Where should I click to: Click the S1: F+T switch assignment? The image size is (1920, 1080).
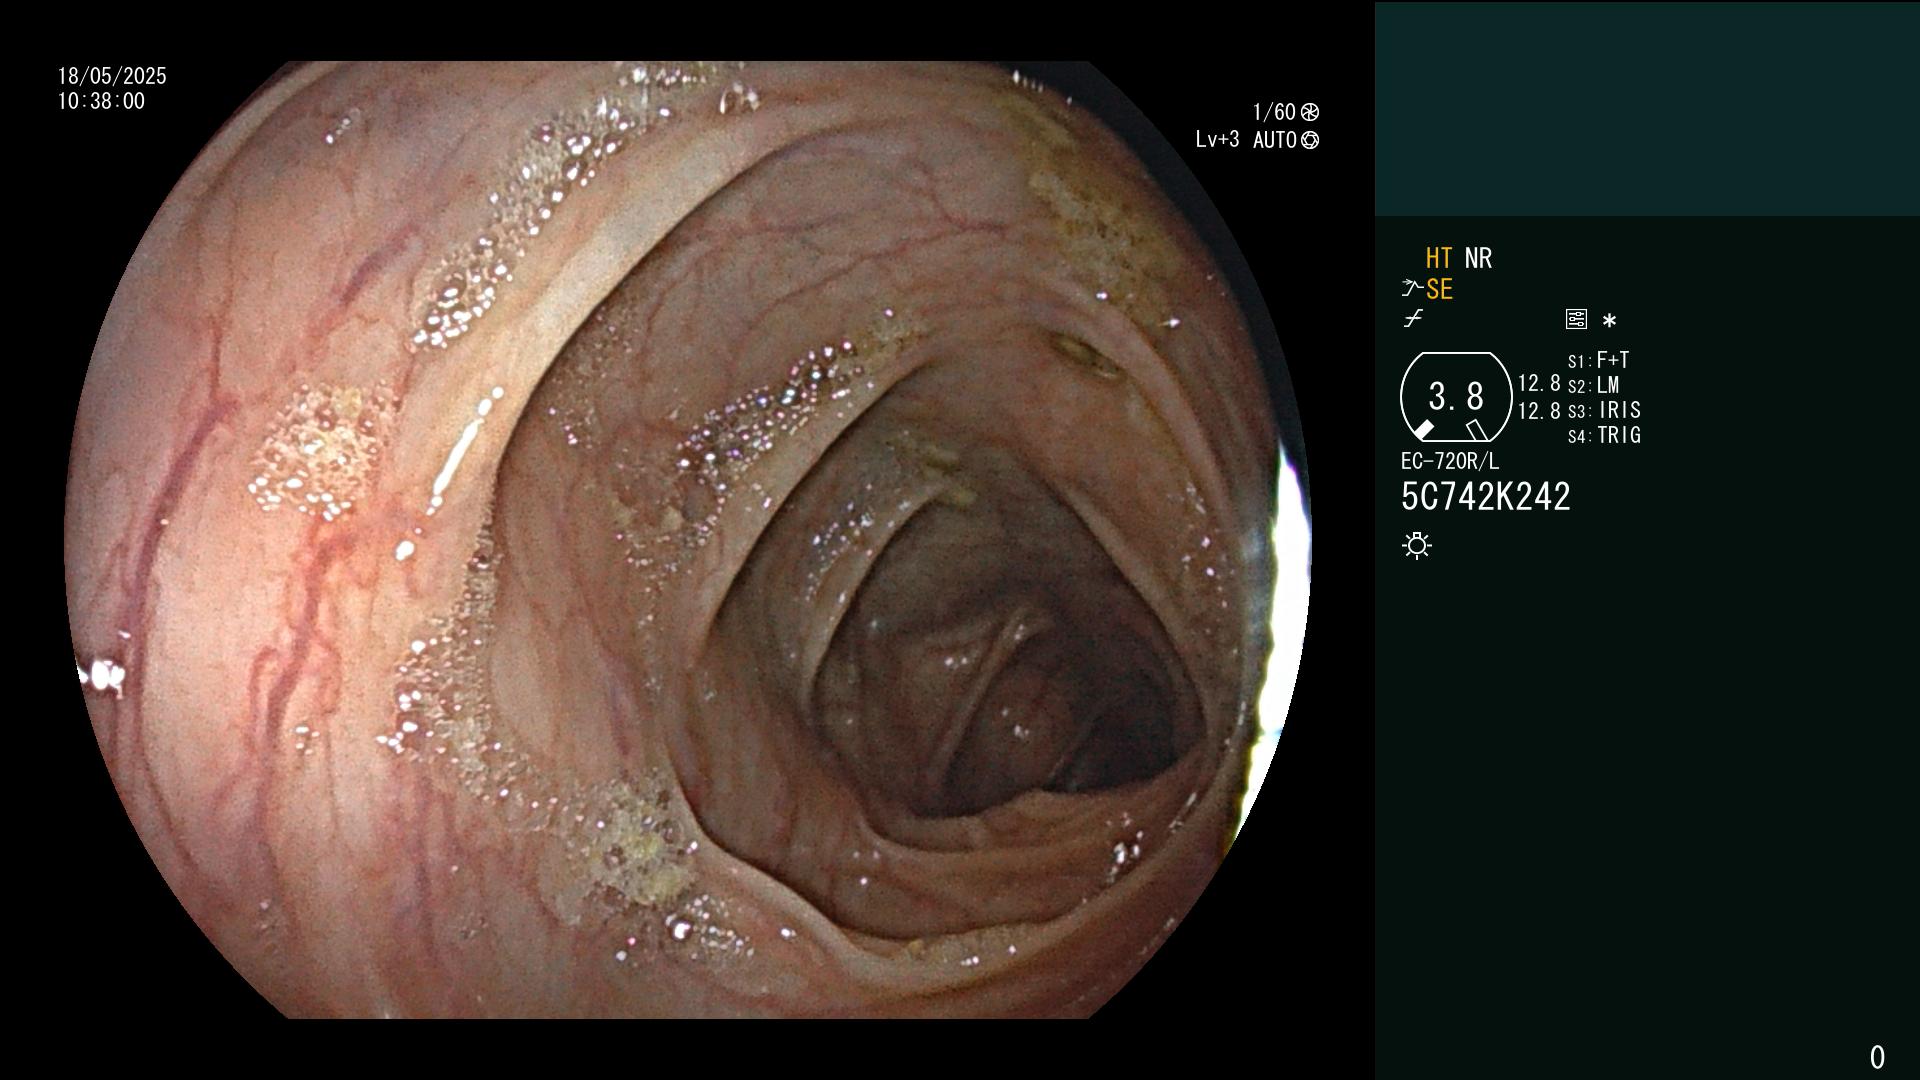(1599, 360)
